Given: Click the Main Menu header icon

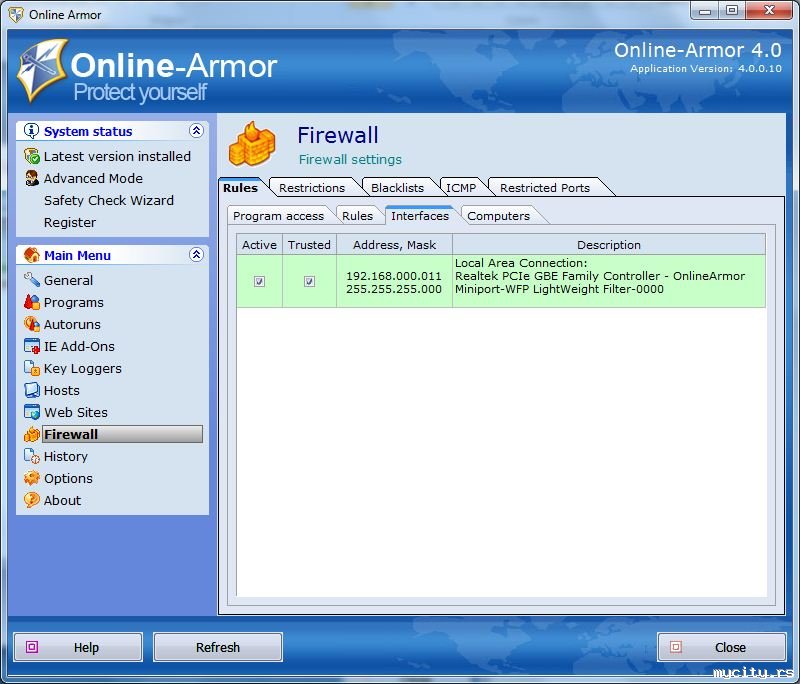Looking at the screenshot, I should click(32, 255).
